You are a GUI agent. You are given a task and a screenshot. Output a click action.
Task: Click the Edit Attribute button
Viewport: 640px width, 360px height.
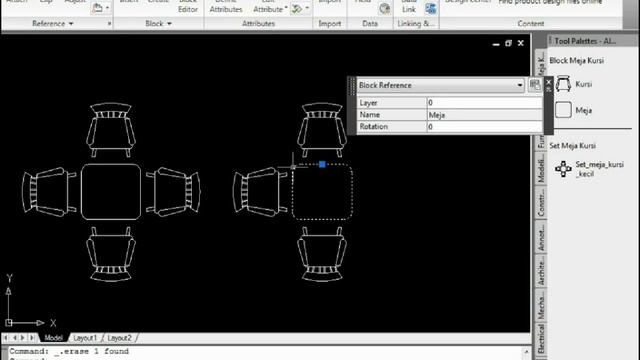point(268,6)
